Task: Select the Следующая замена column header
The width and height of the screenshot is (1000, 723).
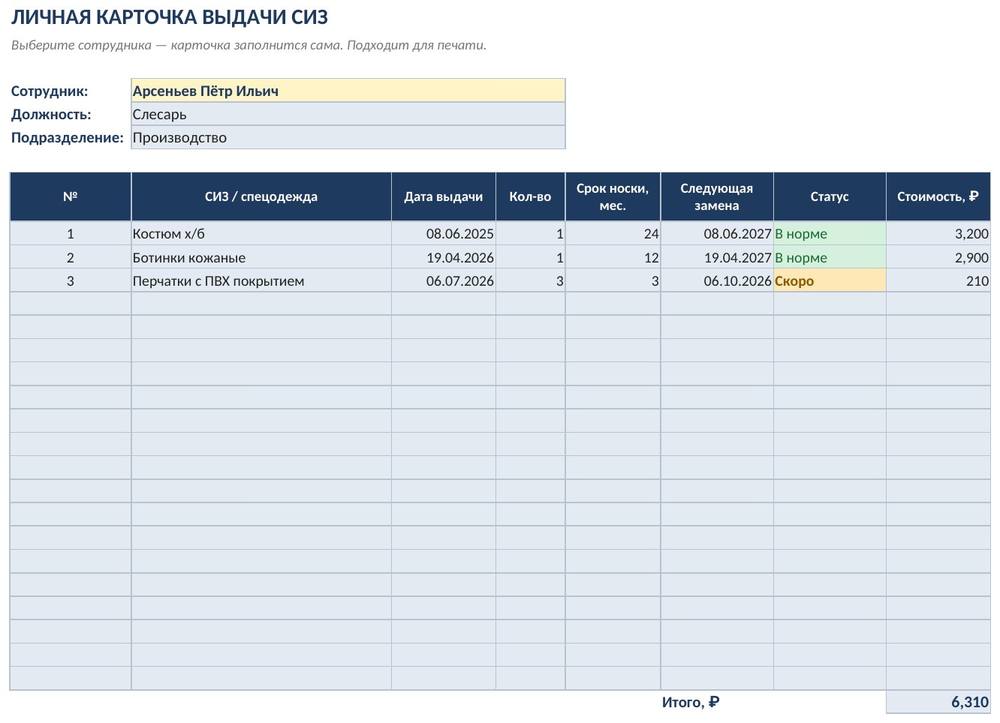Action: click(x=717, y=196)
